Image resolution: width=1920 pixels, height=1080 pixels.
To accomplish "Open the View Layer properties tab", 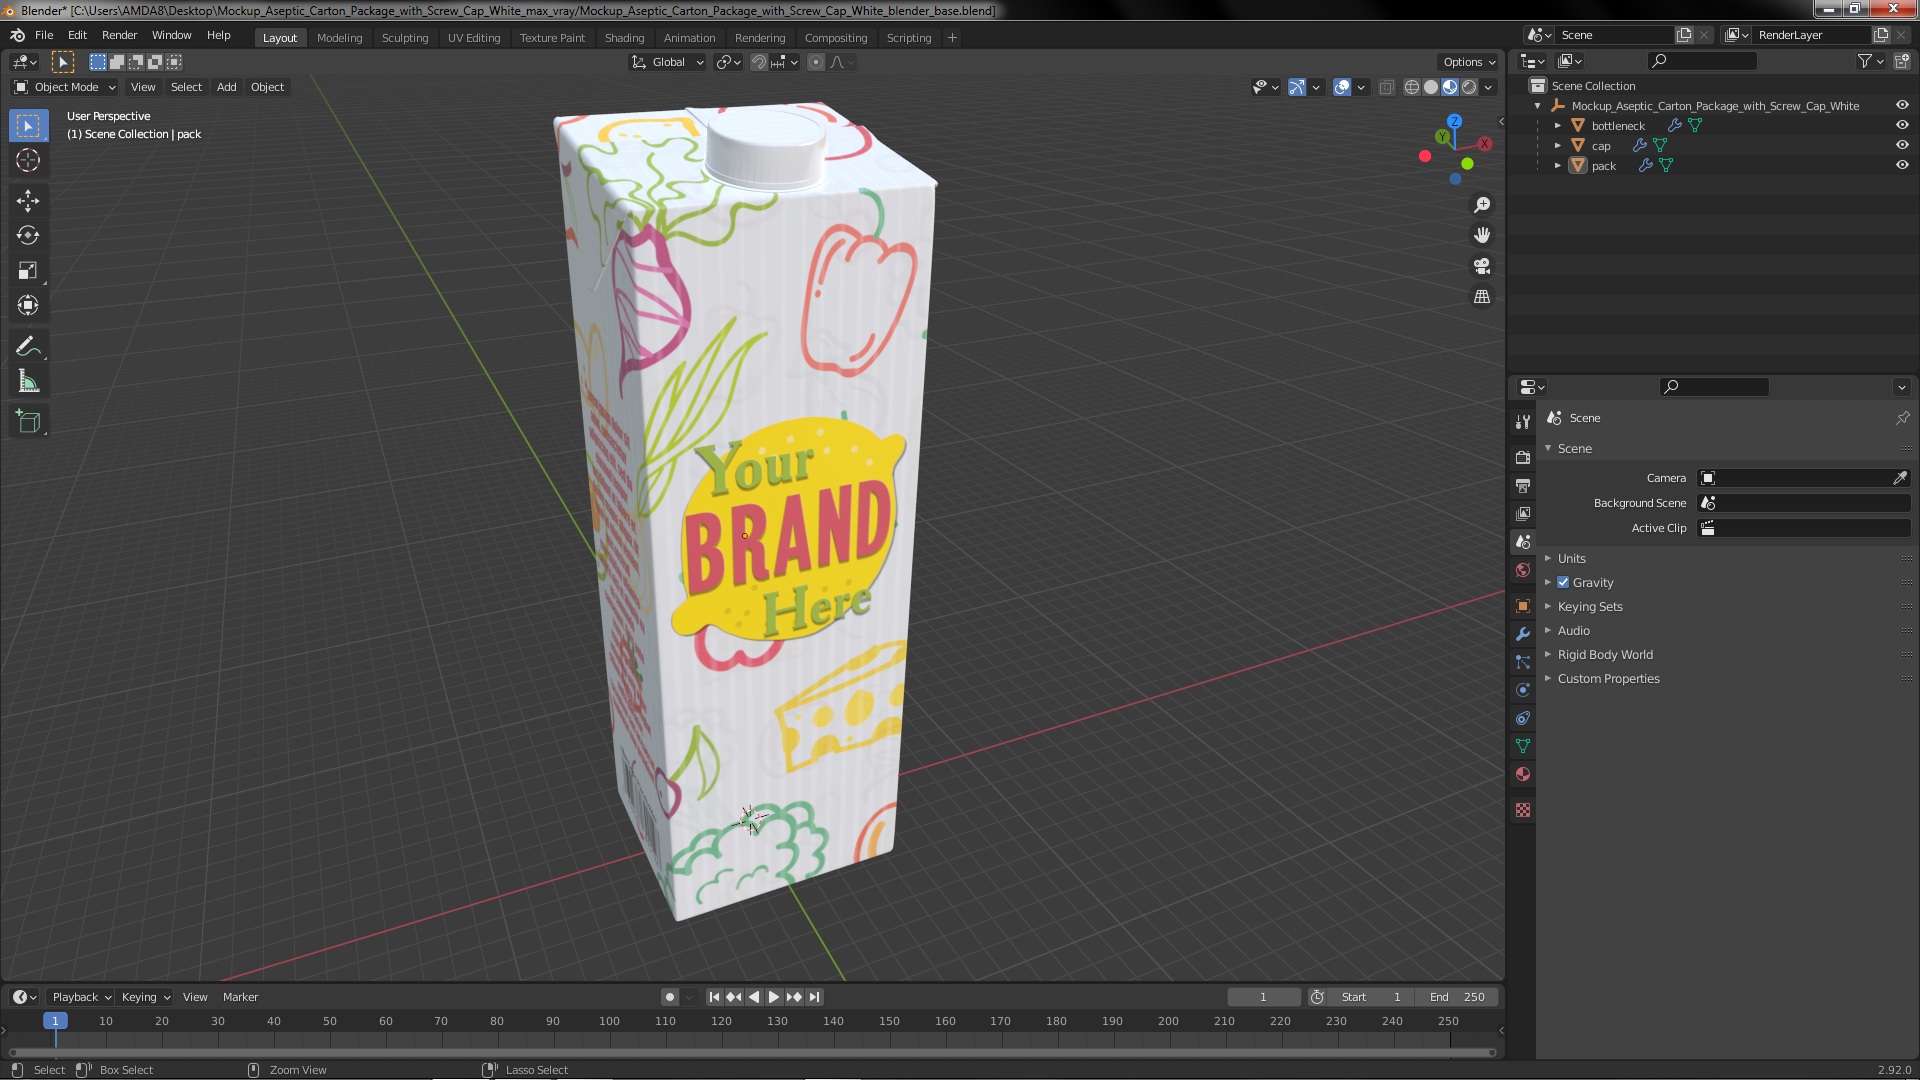I will 1522,513.
